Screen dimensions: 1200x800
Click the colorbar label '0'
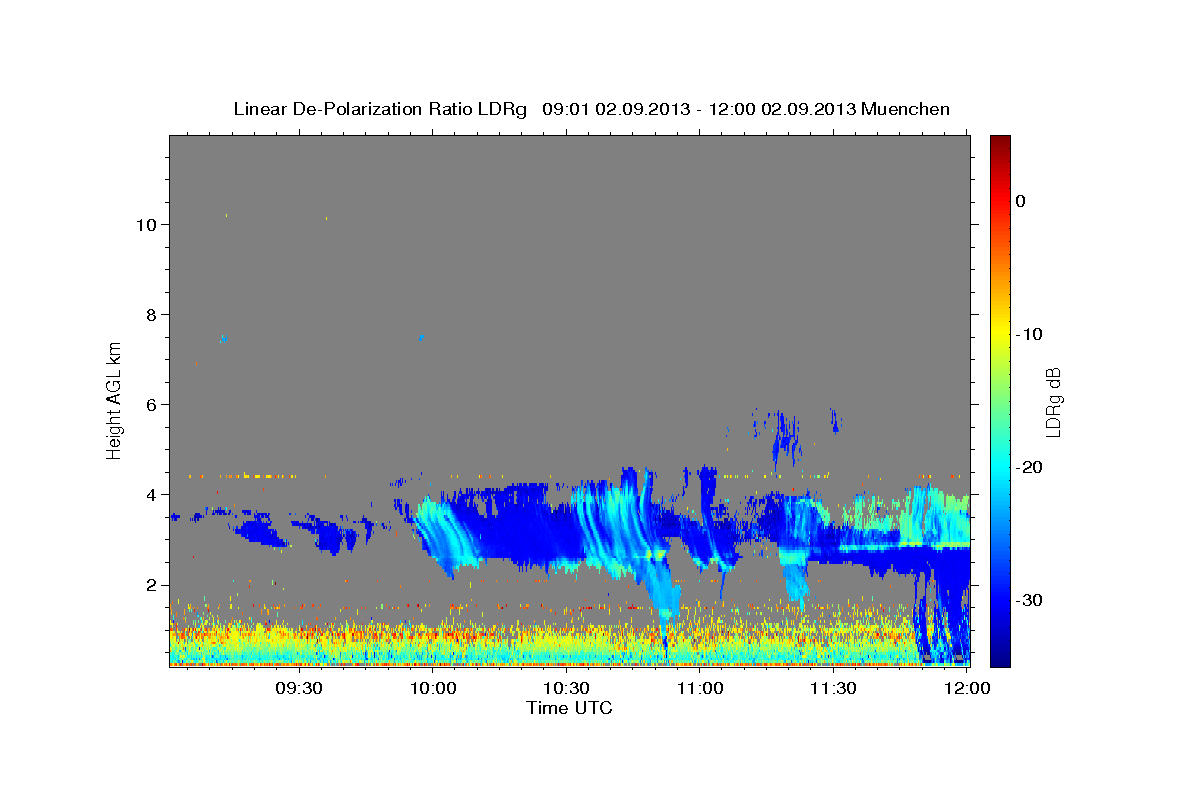(1021, 201)
